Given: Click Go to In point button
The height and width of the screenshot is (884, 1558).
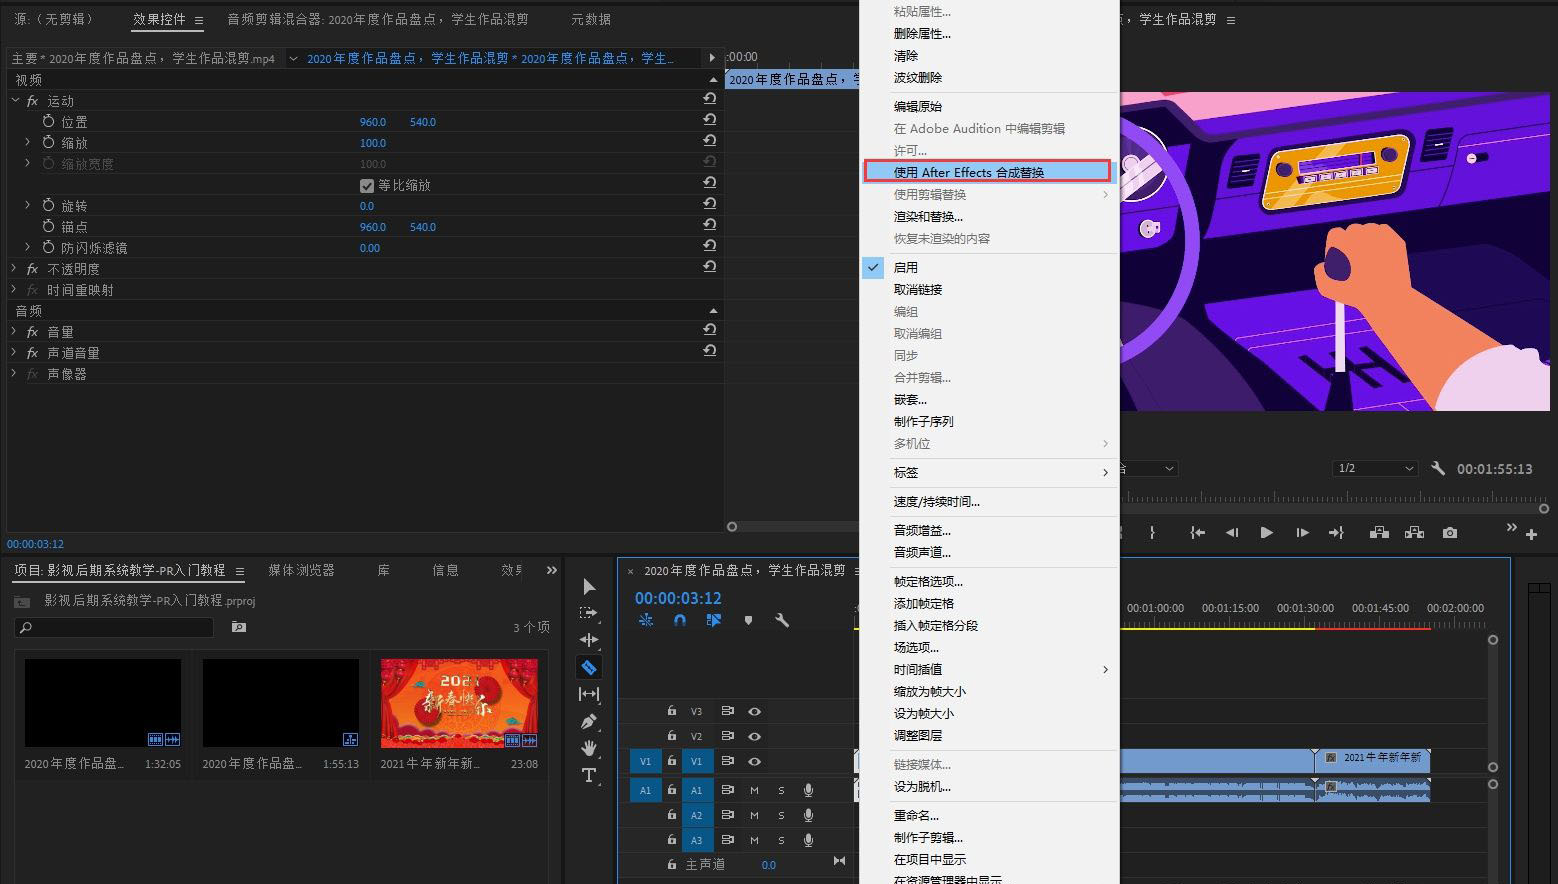Looking at the screenshot, I should pyautogui.click(x=1197, y=533).
